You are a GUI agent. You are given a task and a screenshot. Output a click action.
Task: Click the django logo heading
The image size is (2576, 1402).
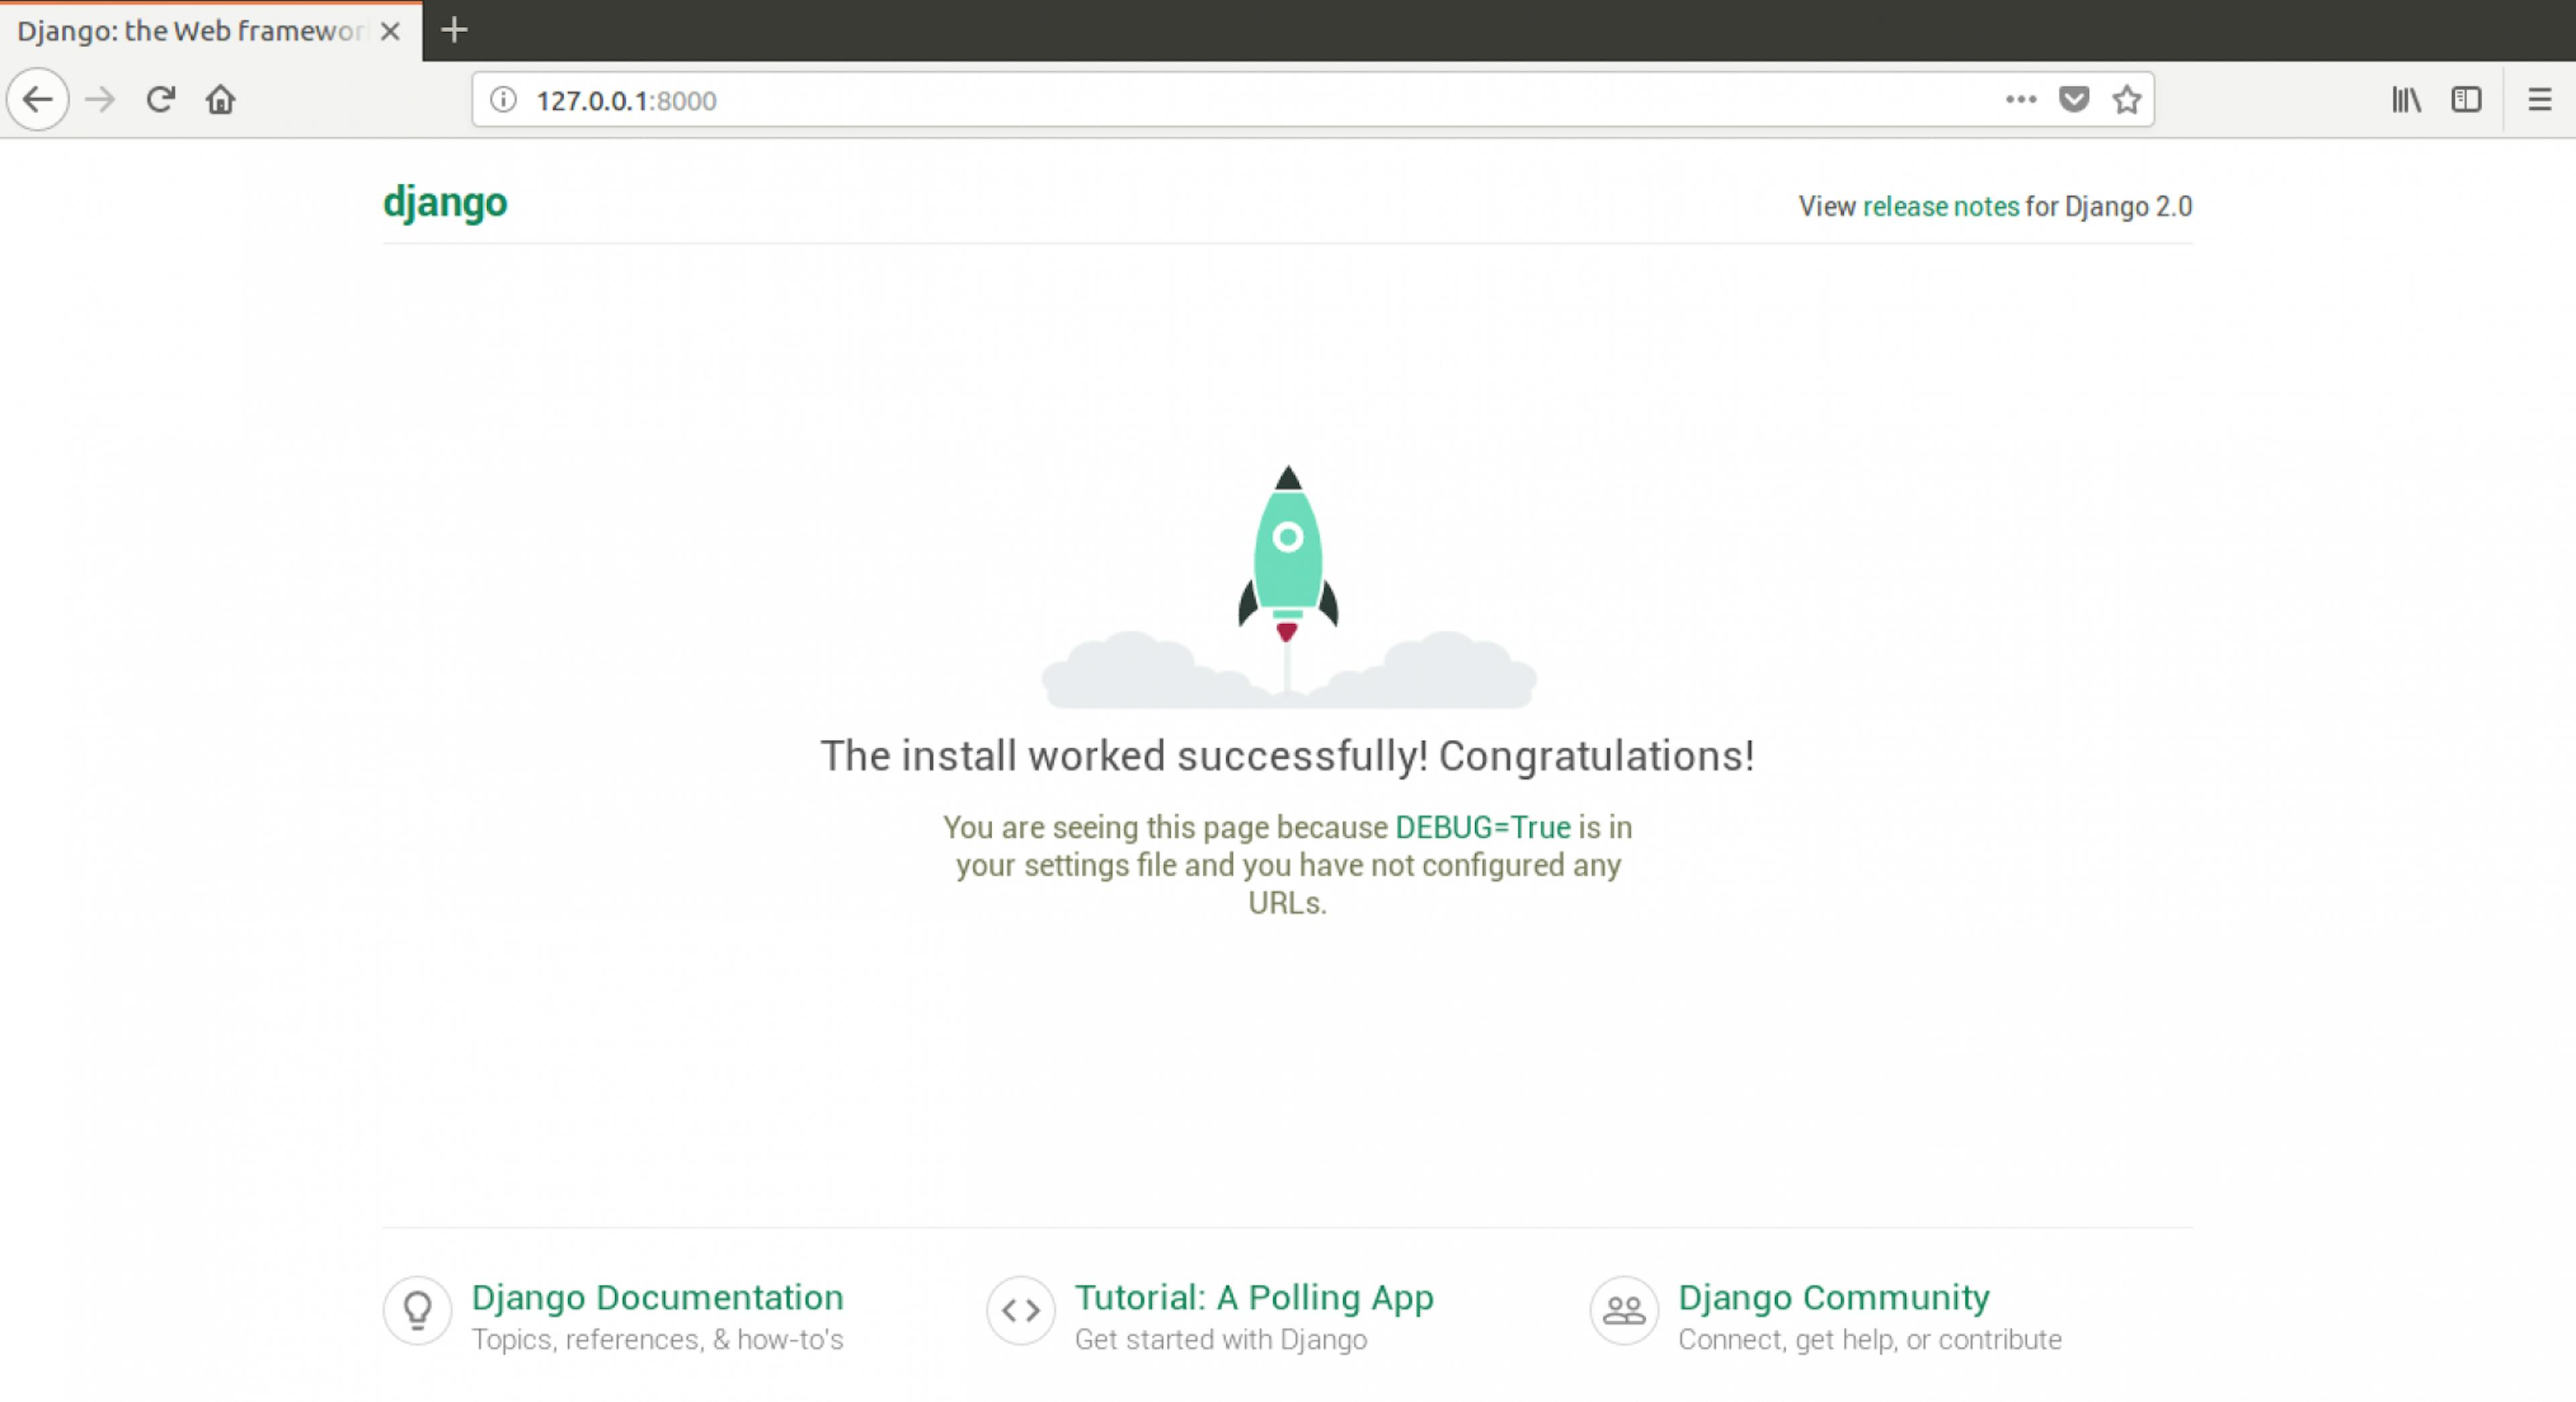click(x=445, y=202)
